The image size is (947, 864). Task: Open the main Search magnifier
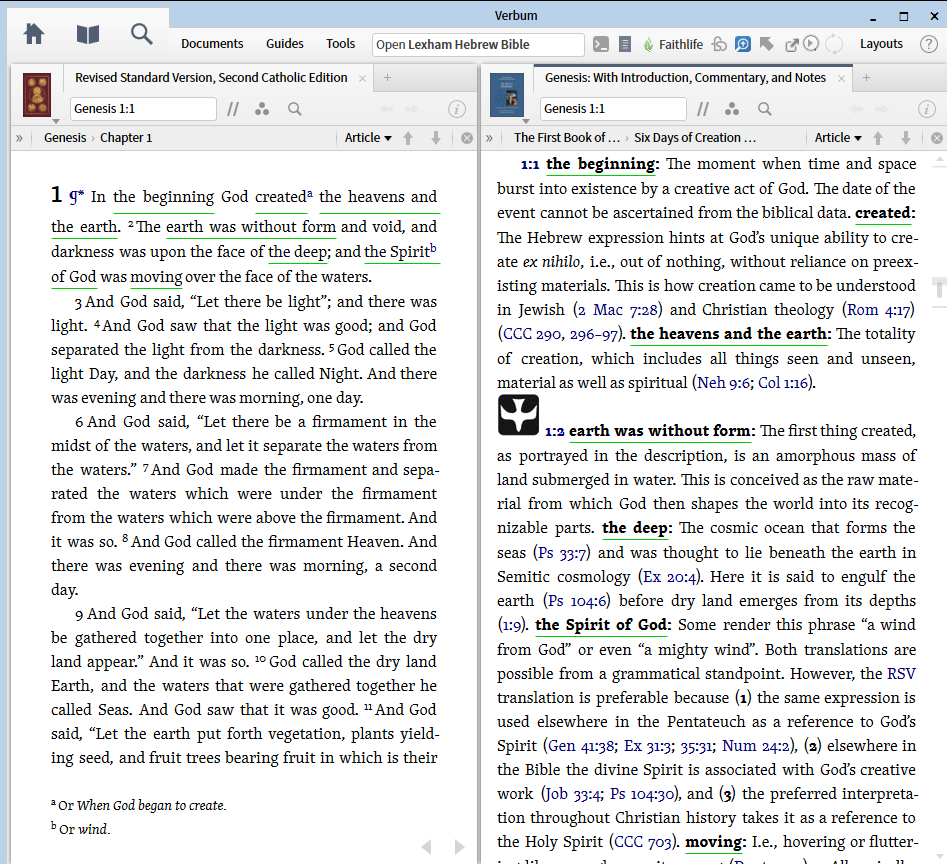click(x=141, y=34)
